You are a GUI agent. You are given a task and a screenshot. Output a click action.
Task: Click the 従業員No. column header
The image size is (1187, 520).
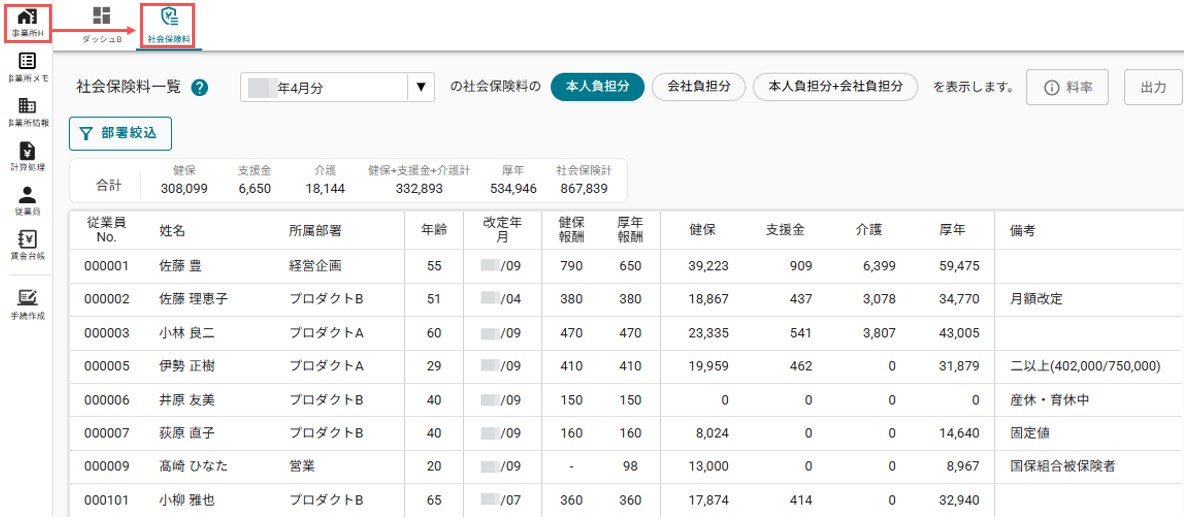pyautogui.click(x=105, y=230)
